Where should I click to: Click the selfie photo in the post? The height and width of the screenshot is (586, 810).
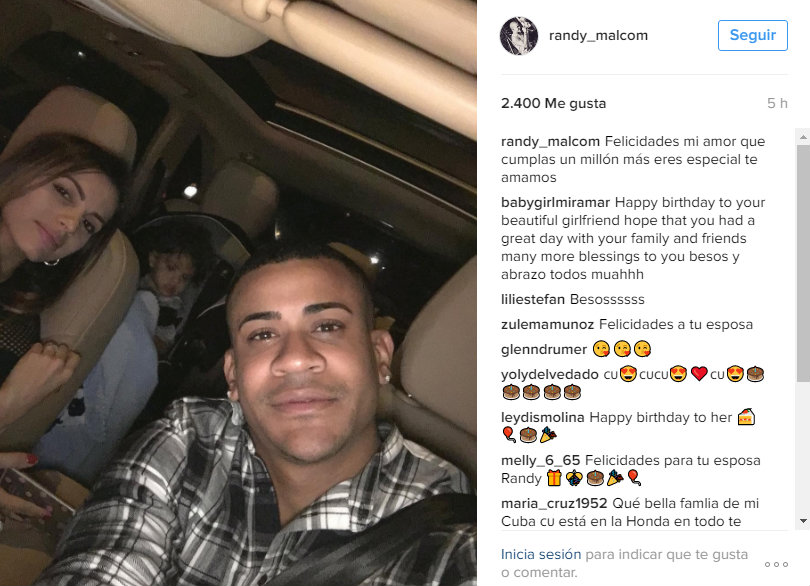(x=238, y=293)
